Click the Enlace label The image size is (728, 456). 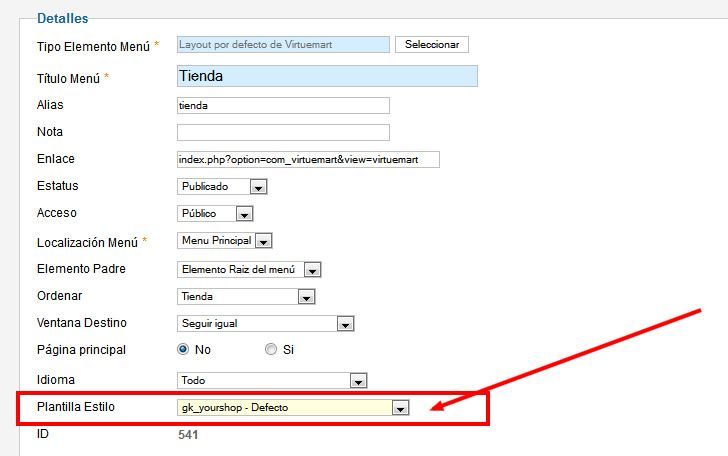pyautogui.click(x=56, y=159)
